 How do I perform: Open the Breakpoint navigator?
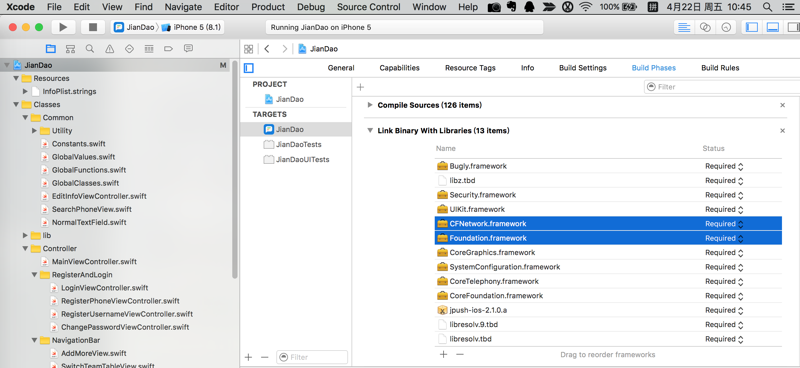168,49
